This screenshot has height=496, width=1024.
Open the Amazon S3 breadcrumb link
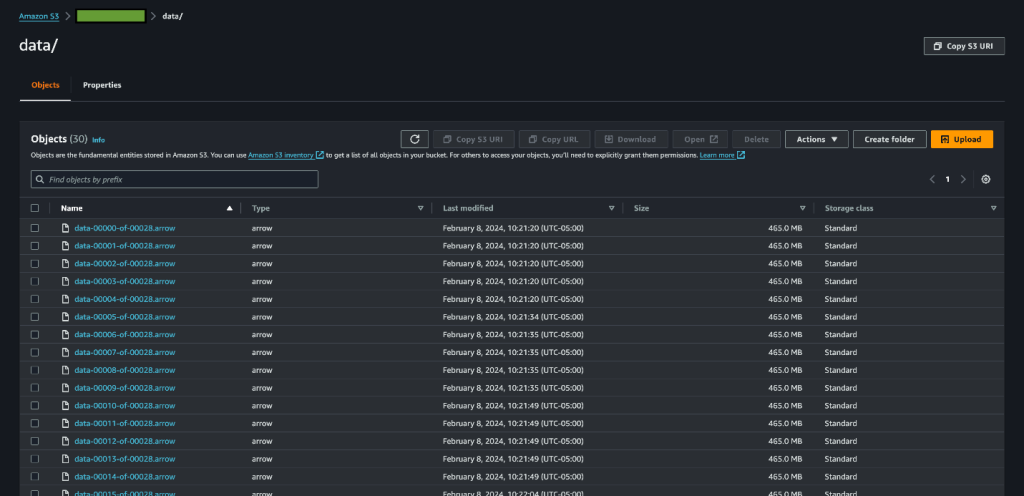click(39, 16)
